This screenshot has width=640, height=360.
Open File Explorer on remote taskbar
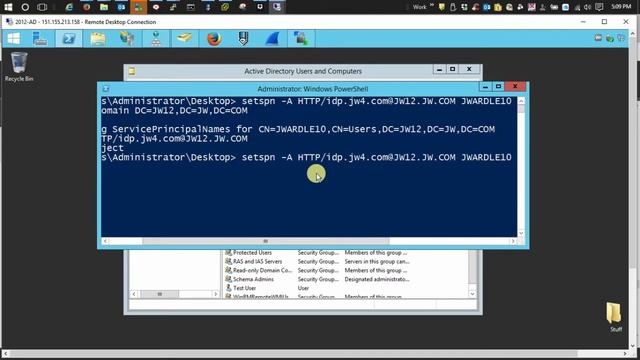point(98,39)
